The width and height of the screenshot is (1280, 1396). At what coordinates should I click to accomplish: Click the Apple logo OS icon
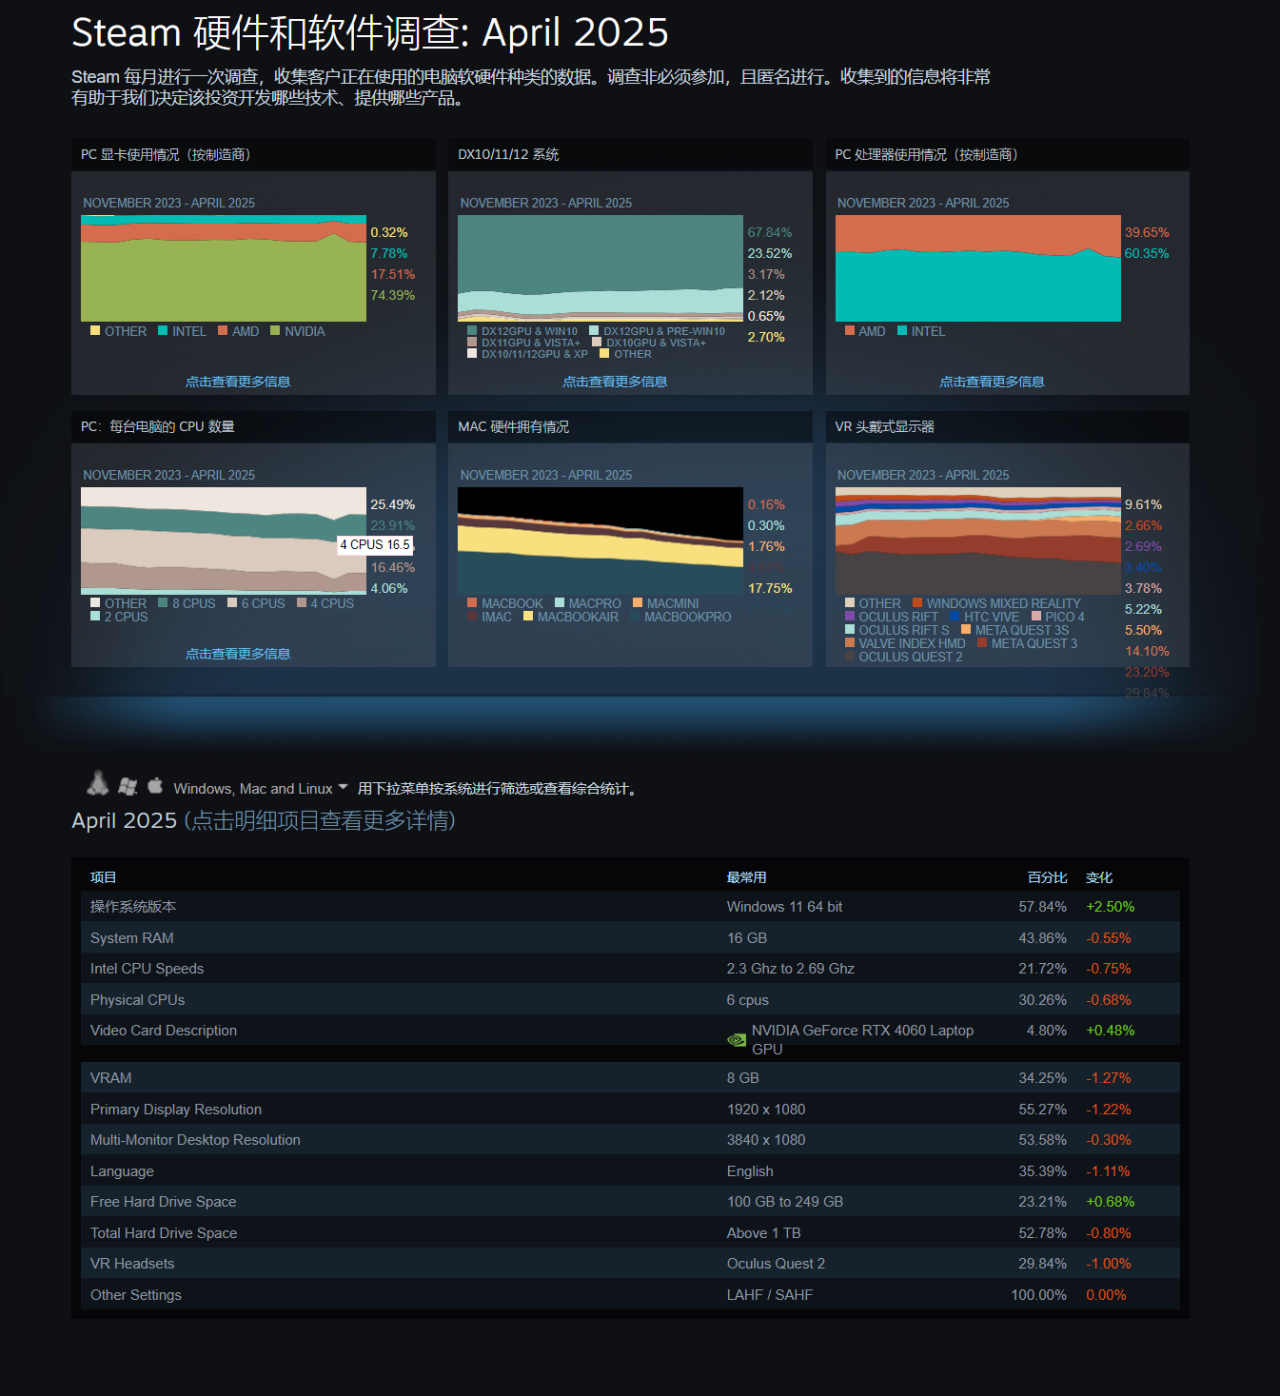click(x=155, y=786)
